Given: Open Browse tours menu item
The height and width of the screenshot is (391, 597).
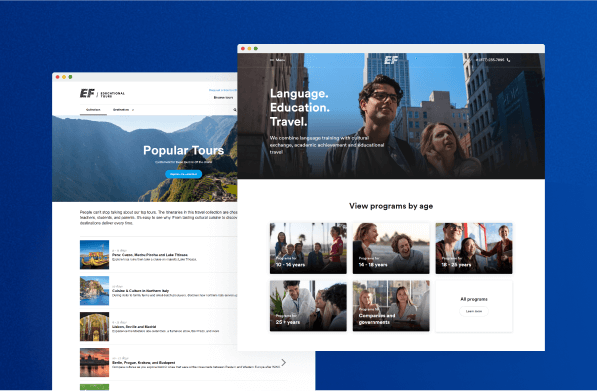Looking at the screenshot, I should point(223,97).
